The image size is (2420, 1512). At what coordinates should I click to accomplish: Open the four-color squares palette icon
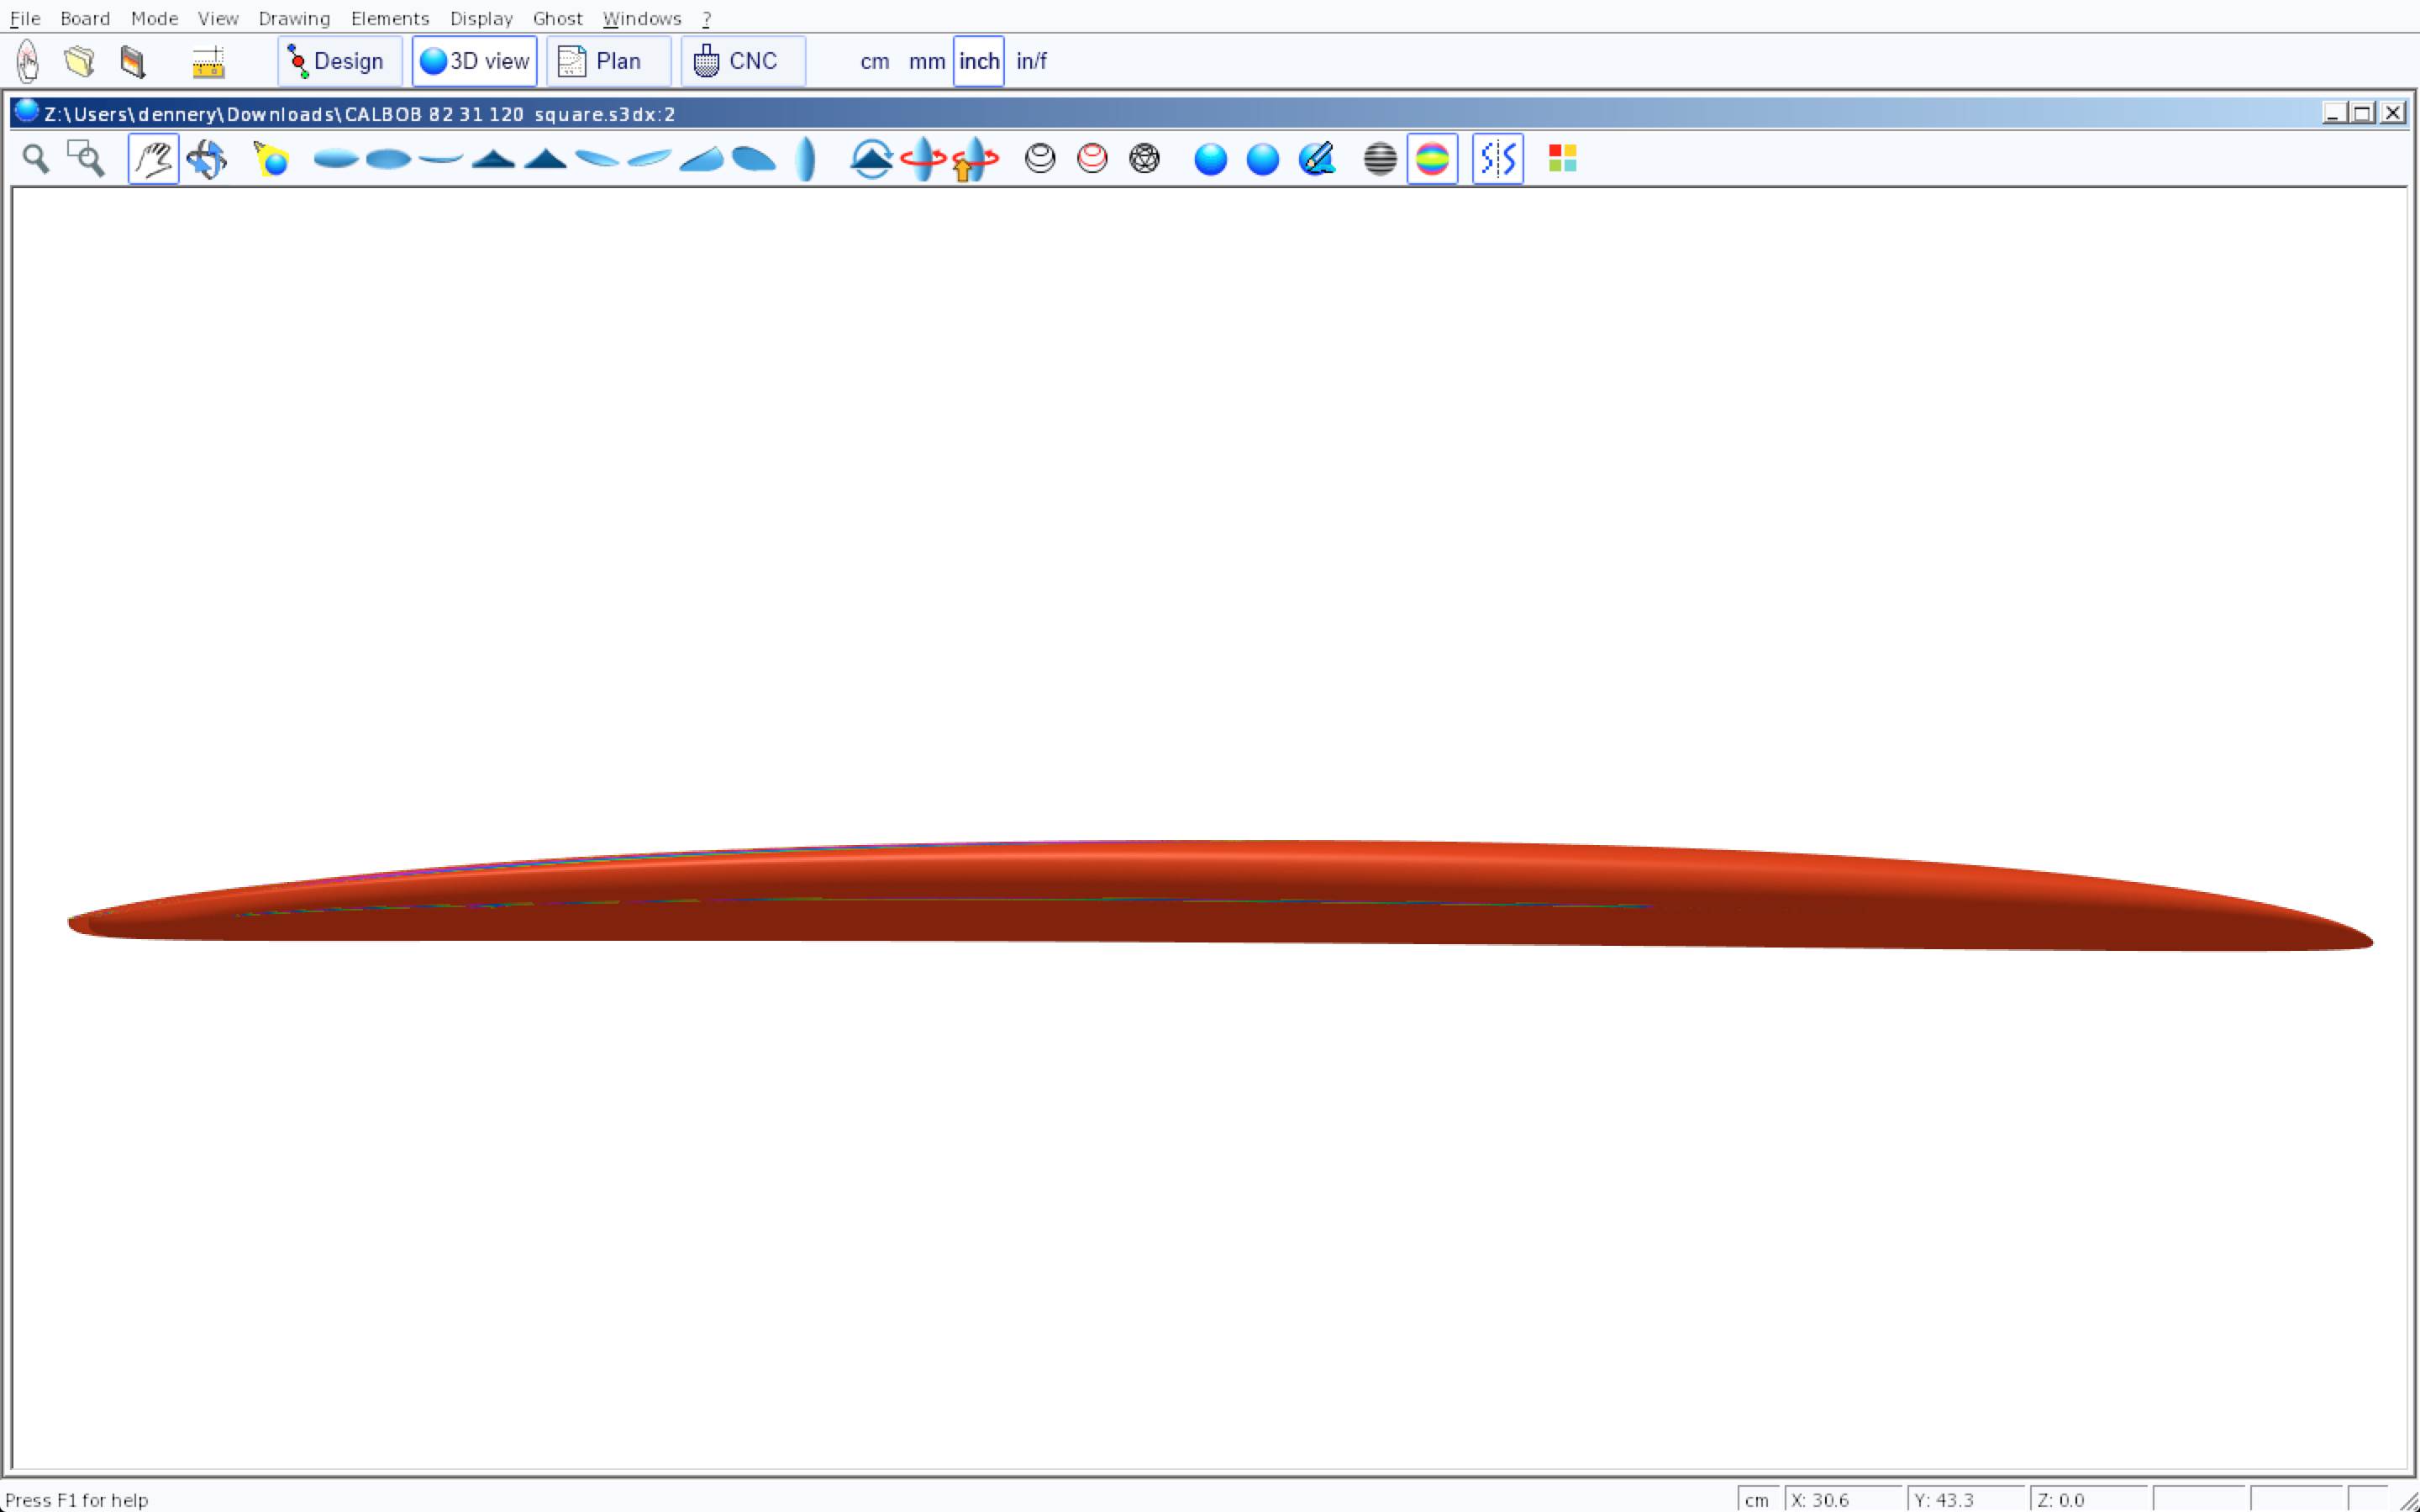(x=1562, y=159)
